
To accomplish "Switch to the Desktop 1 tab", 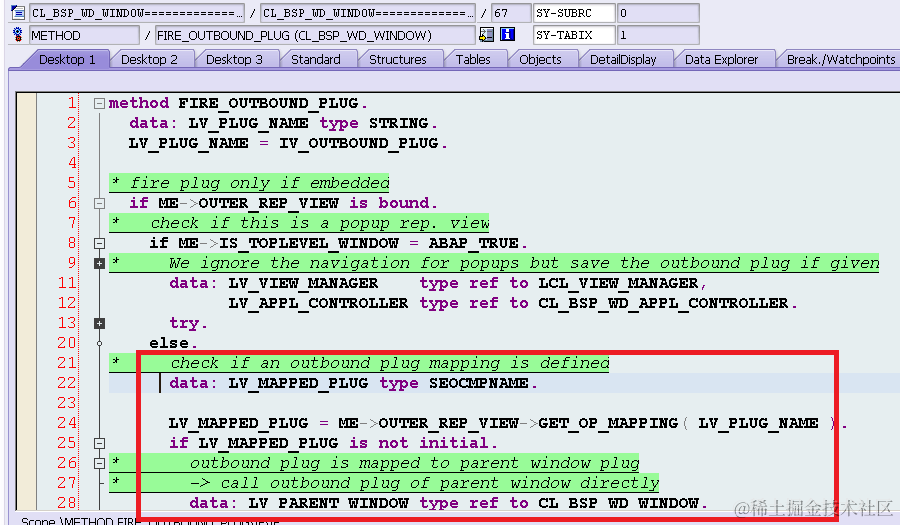I will point(67,59).
